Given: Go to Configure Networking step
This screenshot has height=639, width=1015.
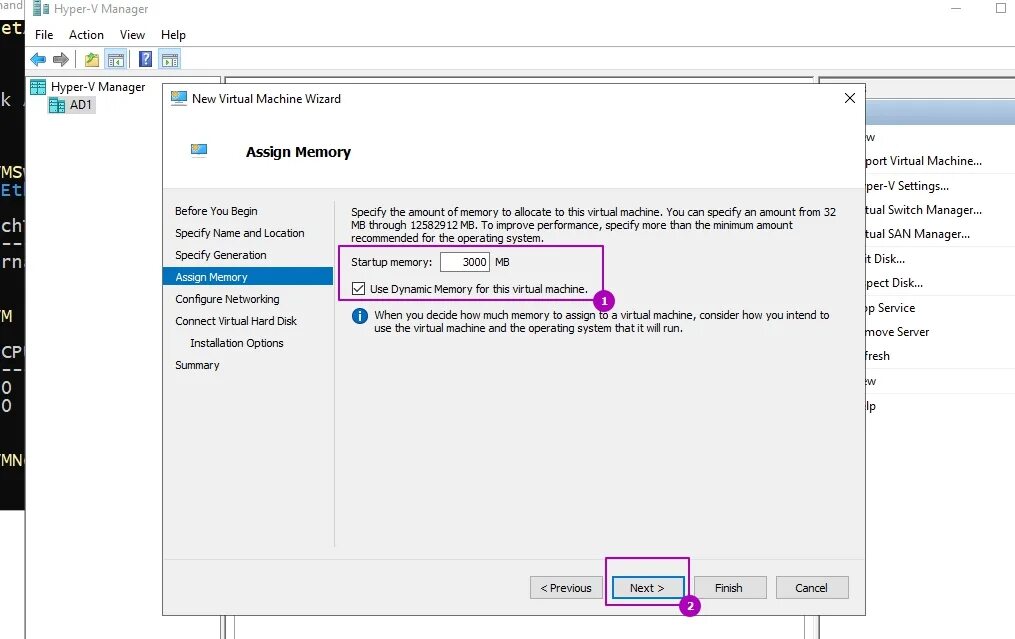Looking at the screenshot, I should (x=227, y=299).
